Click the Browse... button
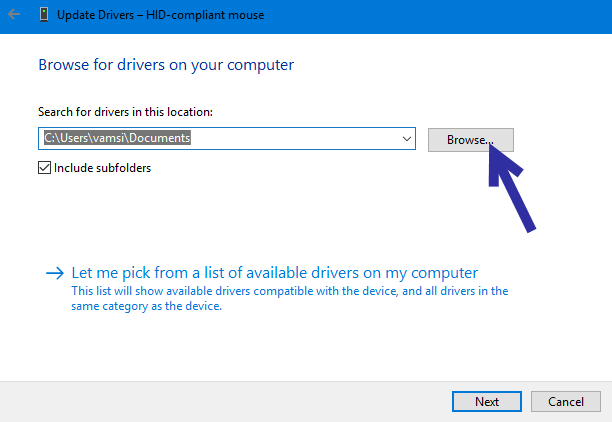 (x=471, y=140)
